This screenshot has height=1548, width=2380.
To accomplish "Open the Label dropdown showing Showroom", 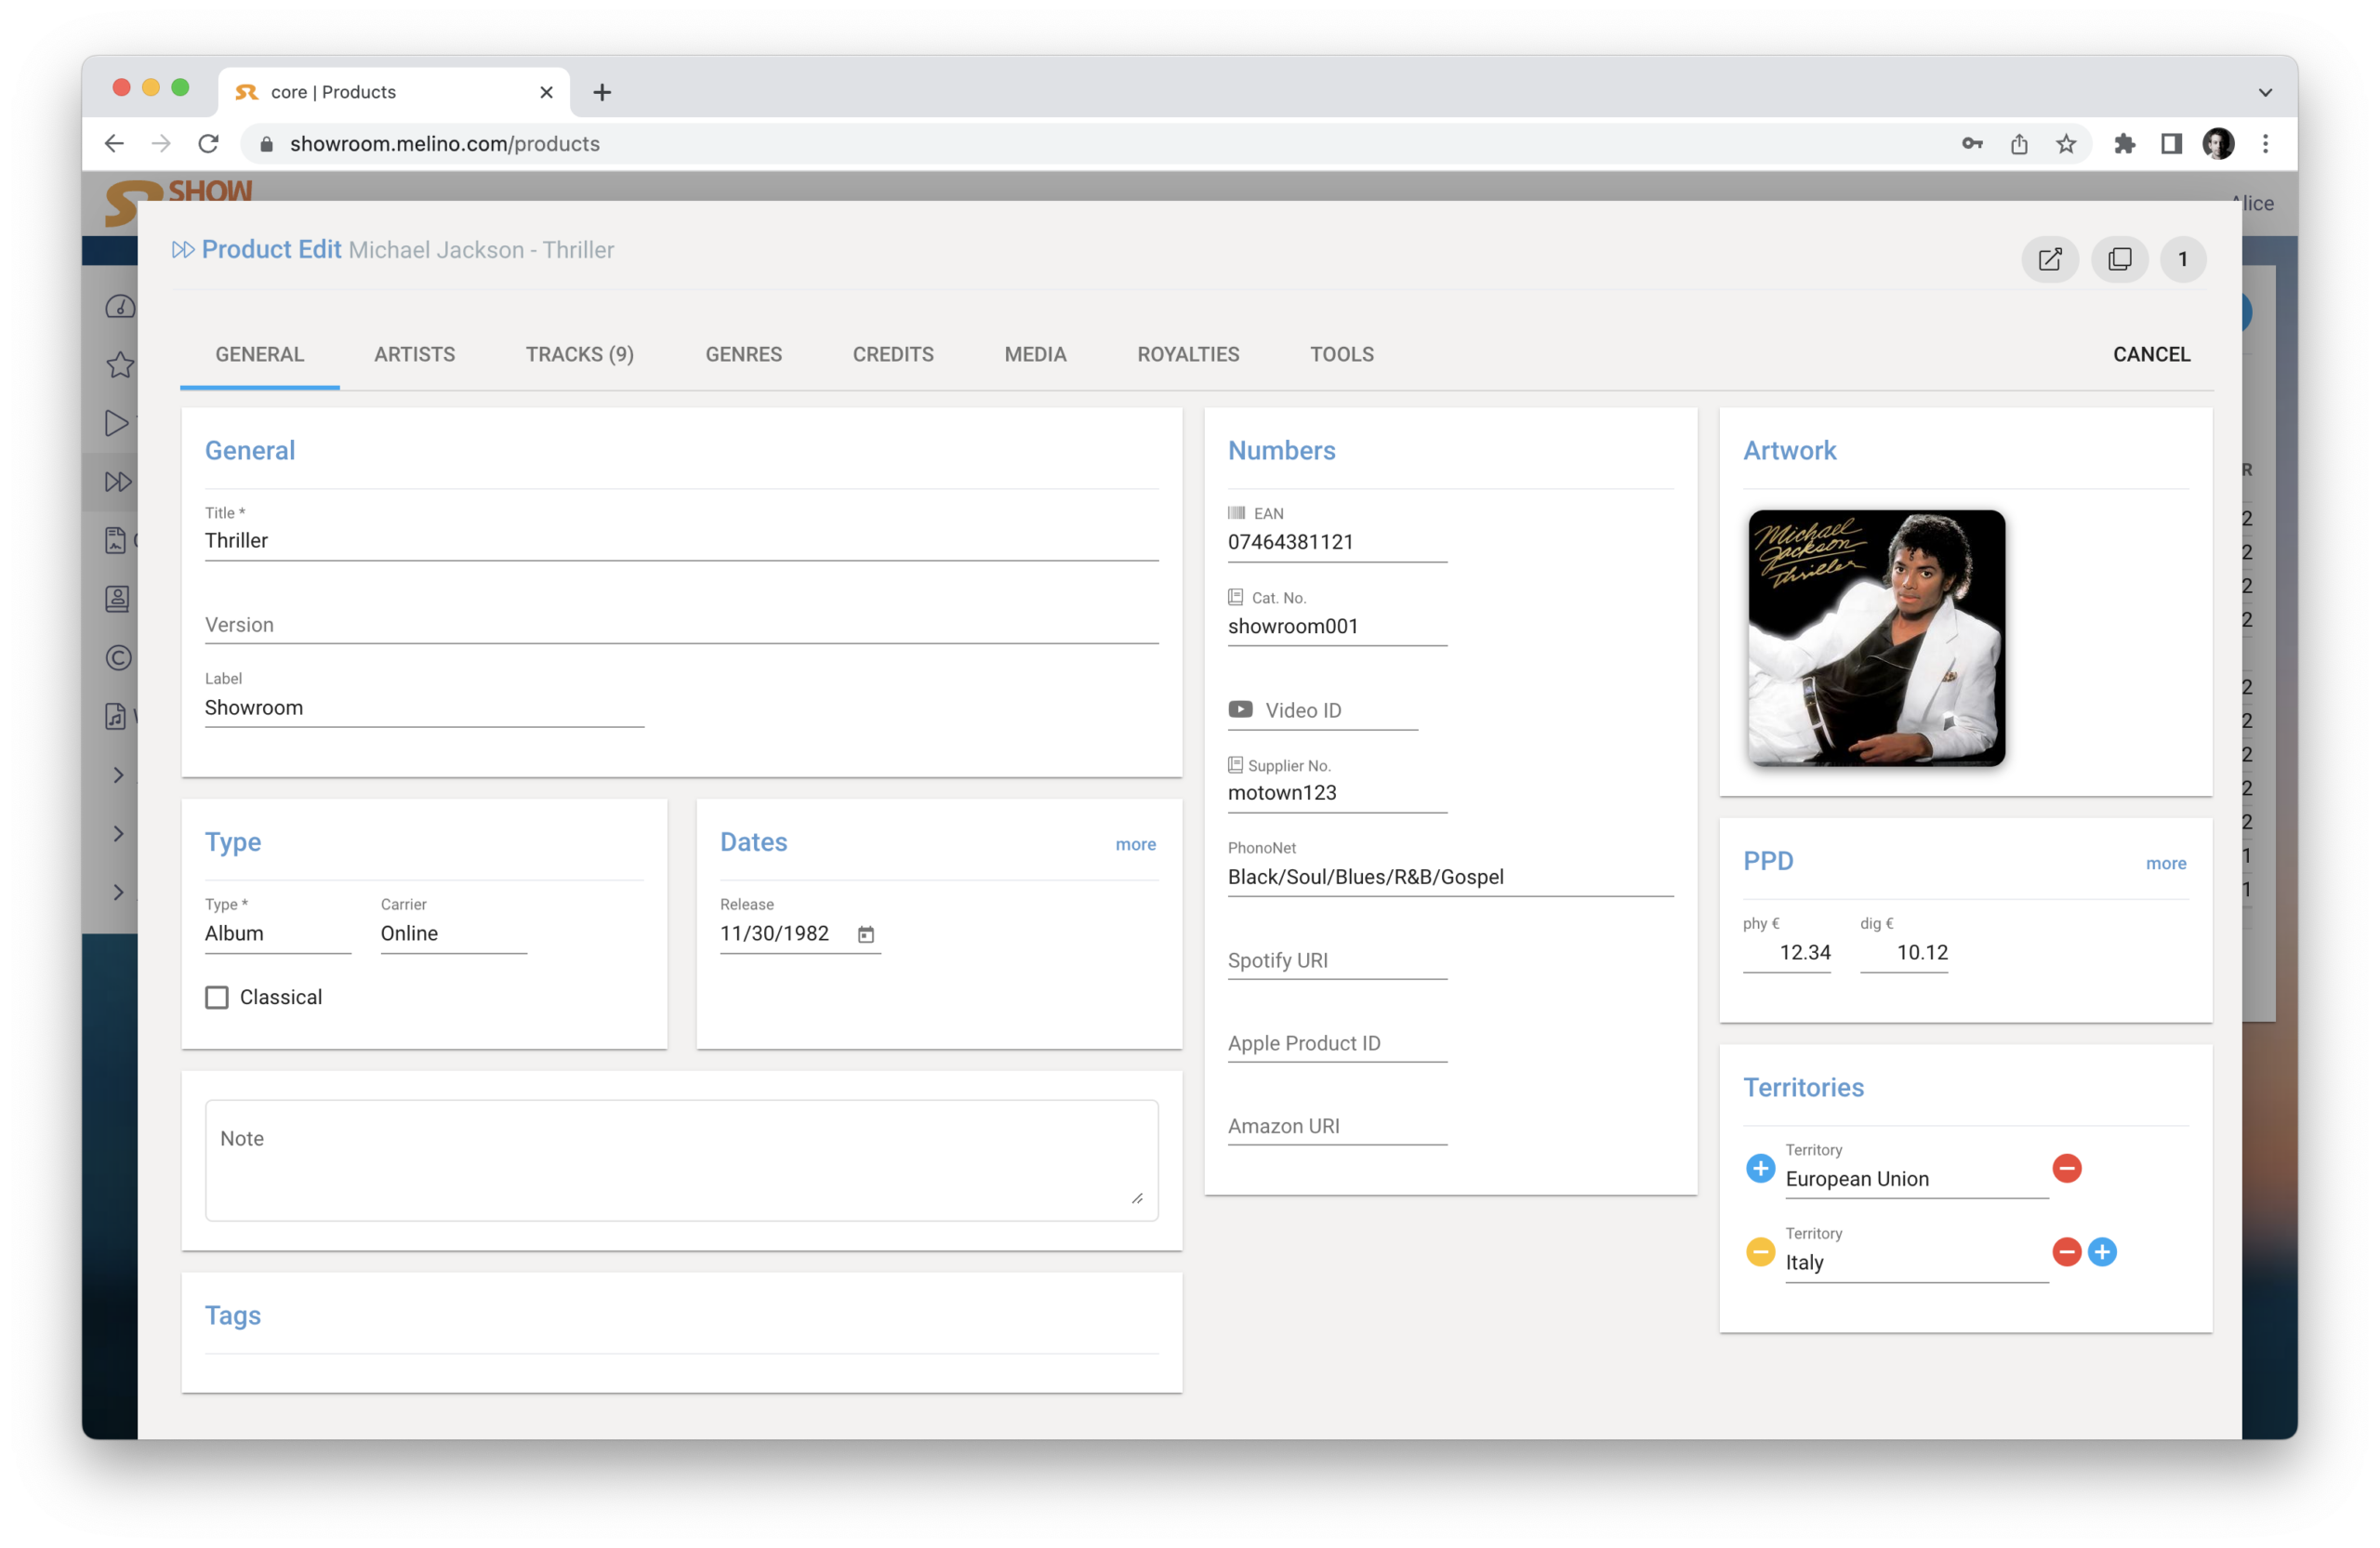I will click(x=423, y=708).
